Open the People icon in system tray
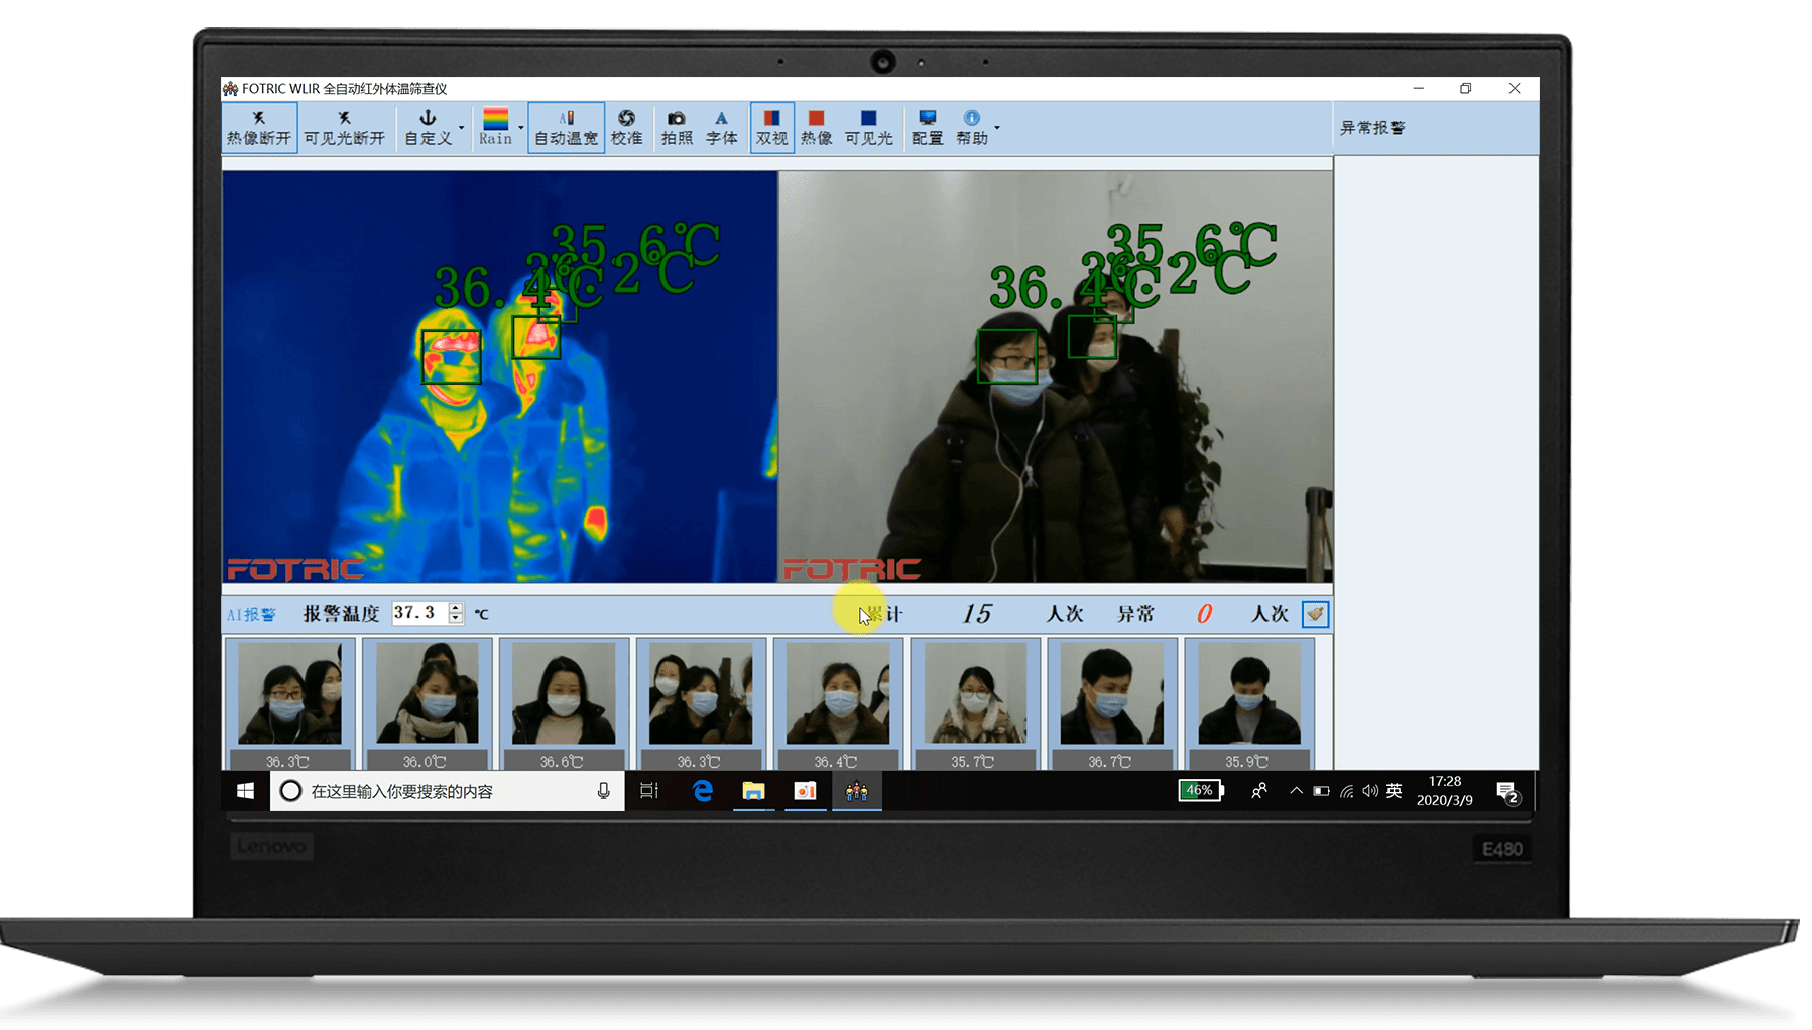The image size is (1812, 1030). (1259, 791)
